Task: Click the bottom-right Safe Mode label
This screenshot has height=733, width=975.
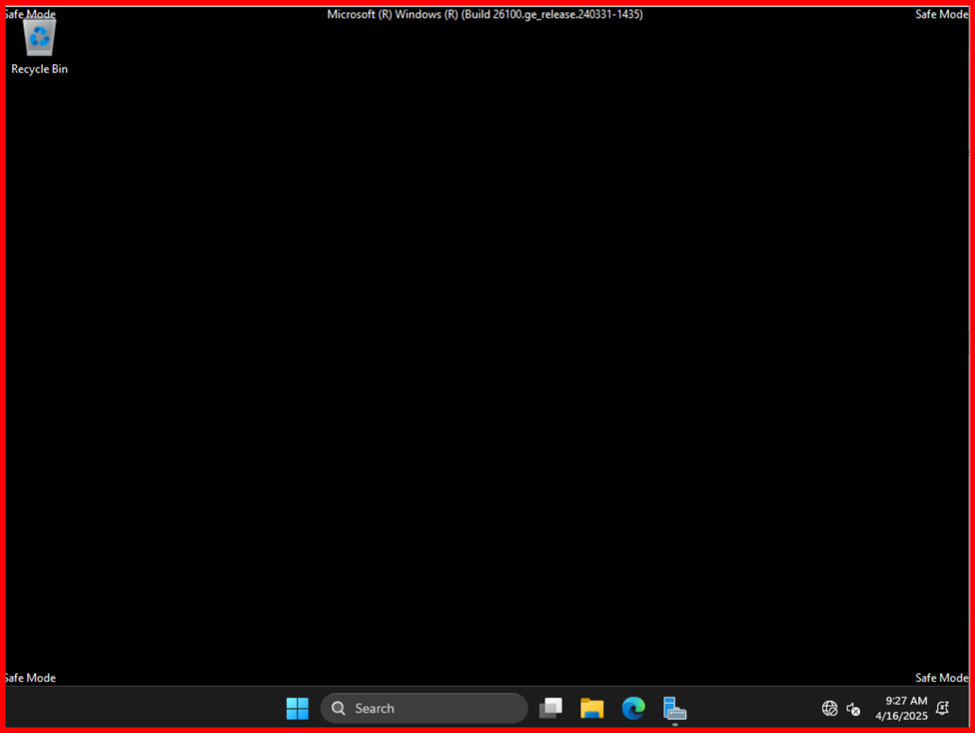Action: 941,678
